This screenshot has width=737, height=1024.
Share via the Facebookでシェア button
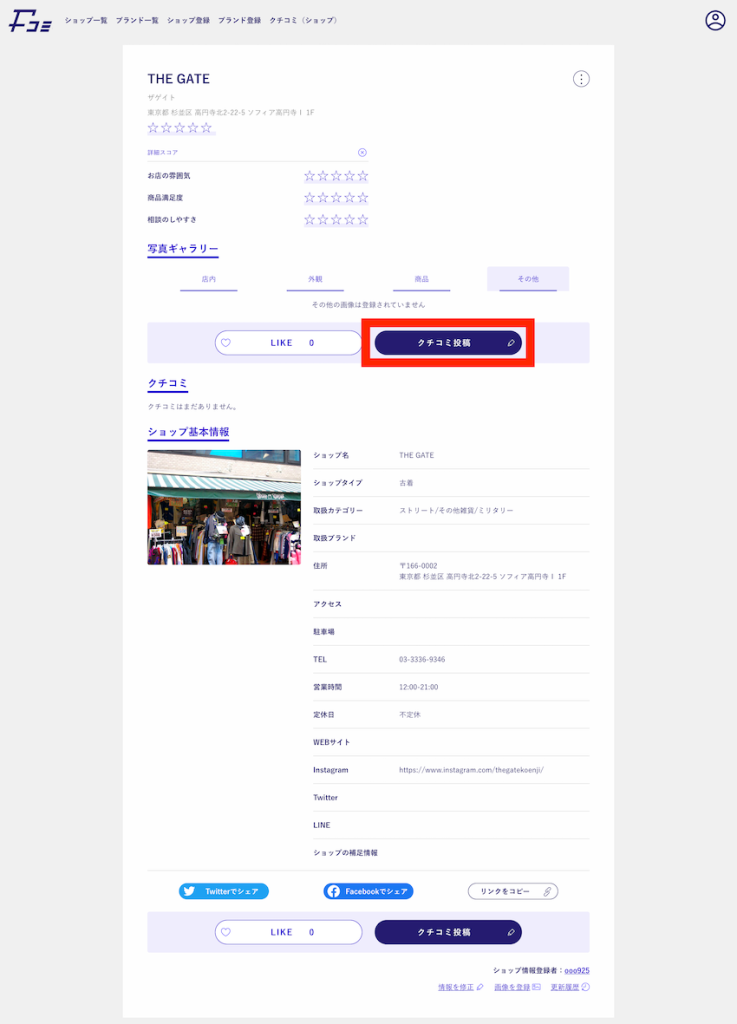click(x=368, y=891)
